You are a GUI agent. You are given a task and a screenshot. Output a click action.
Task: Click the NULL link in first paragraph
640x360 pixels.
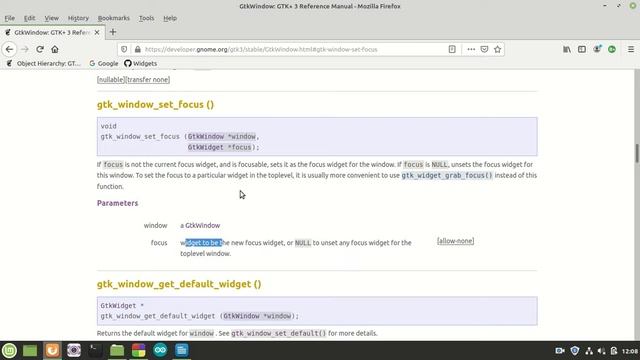(x=440, y=164)
